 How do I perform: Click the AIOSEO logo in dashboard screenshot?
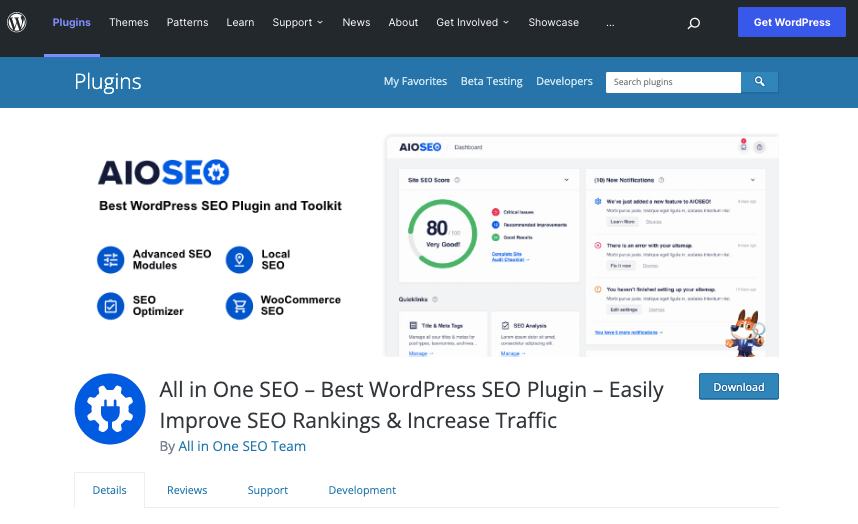(x=420, y=147)
